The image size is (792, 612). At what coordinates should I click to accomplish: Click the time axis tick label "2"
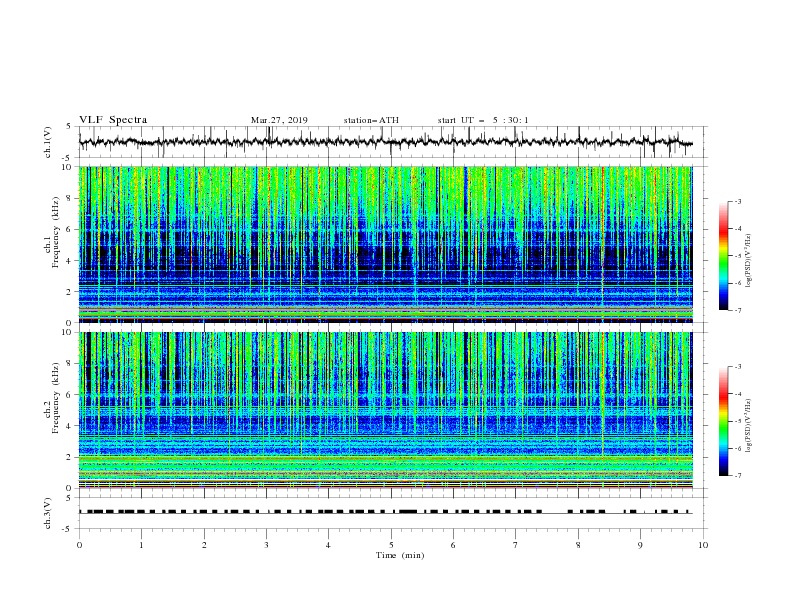(204, 545)
